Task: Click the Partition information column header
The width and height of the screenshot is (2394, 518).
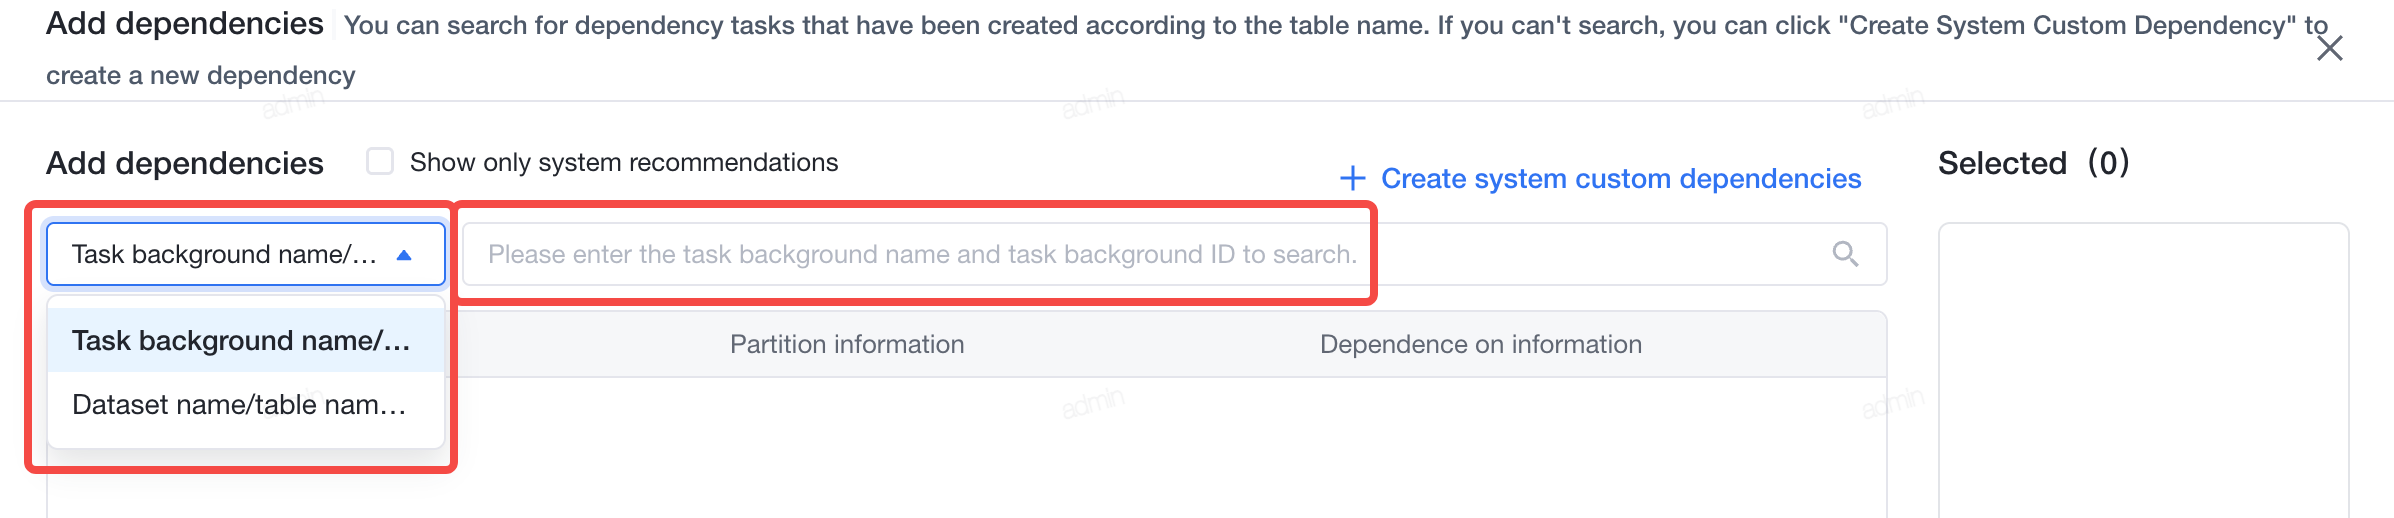Action: 847,344
